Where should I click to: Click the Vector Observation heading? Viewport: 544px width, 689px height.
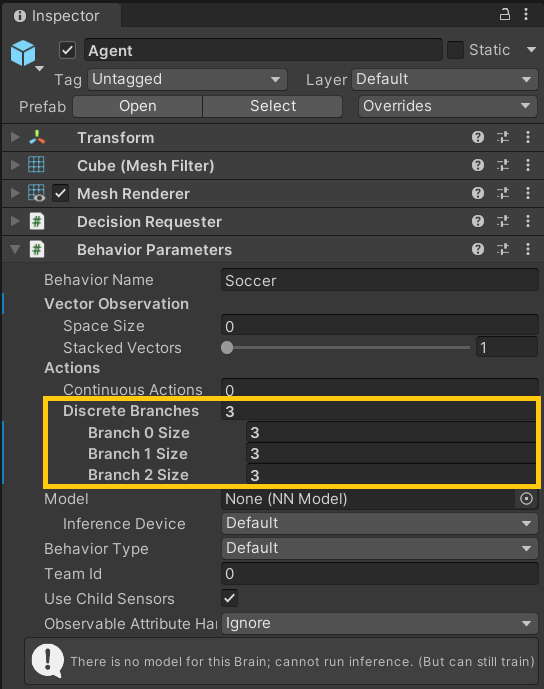point(116,304)
